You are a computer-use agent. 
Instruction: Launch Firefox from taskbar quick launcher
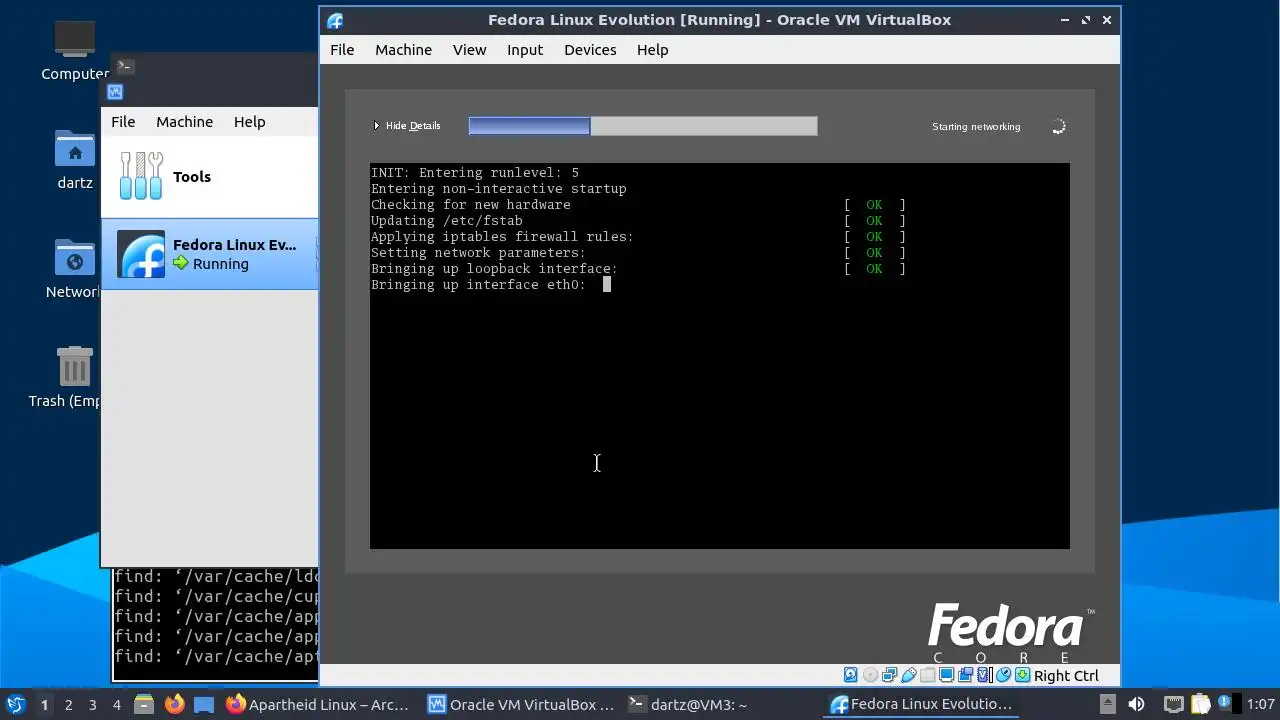click(174, 704)
